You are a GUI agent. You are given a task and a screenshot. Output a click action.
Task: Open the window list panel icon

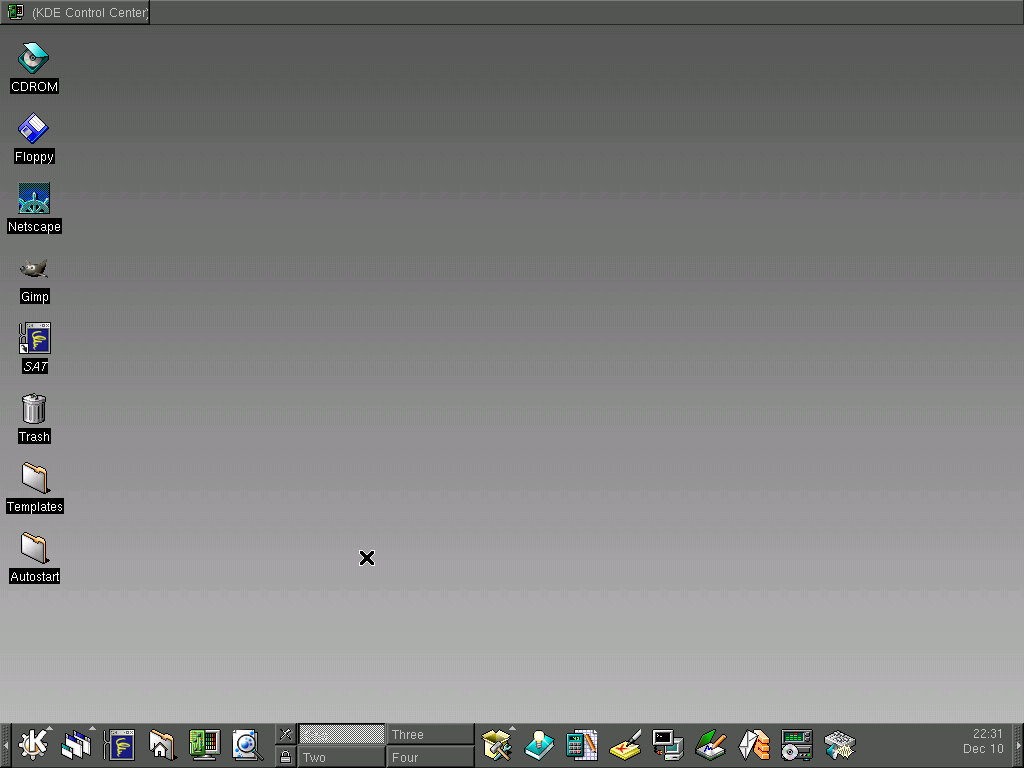[x=77, y=745]
